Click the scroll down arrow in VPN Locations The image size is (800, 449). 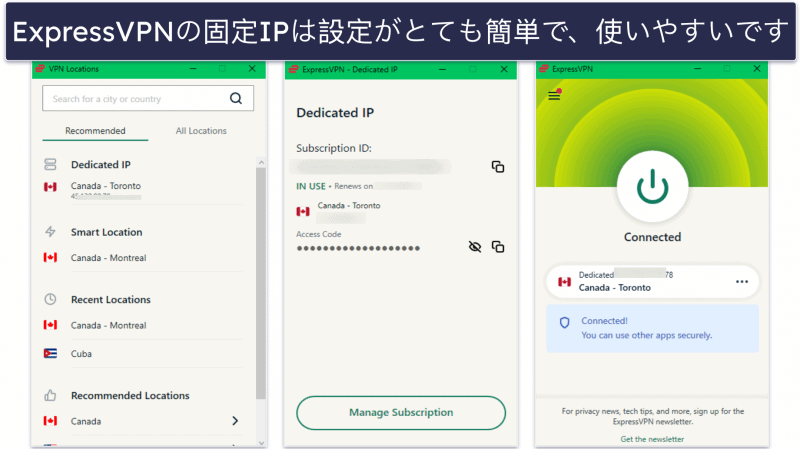pos(261,443)
